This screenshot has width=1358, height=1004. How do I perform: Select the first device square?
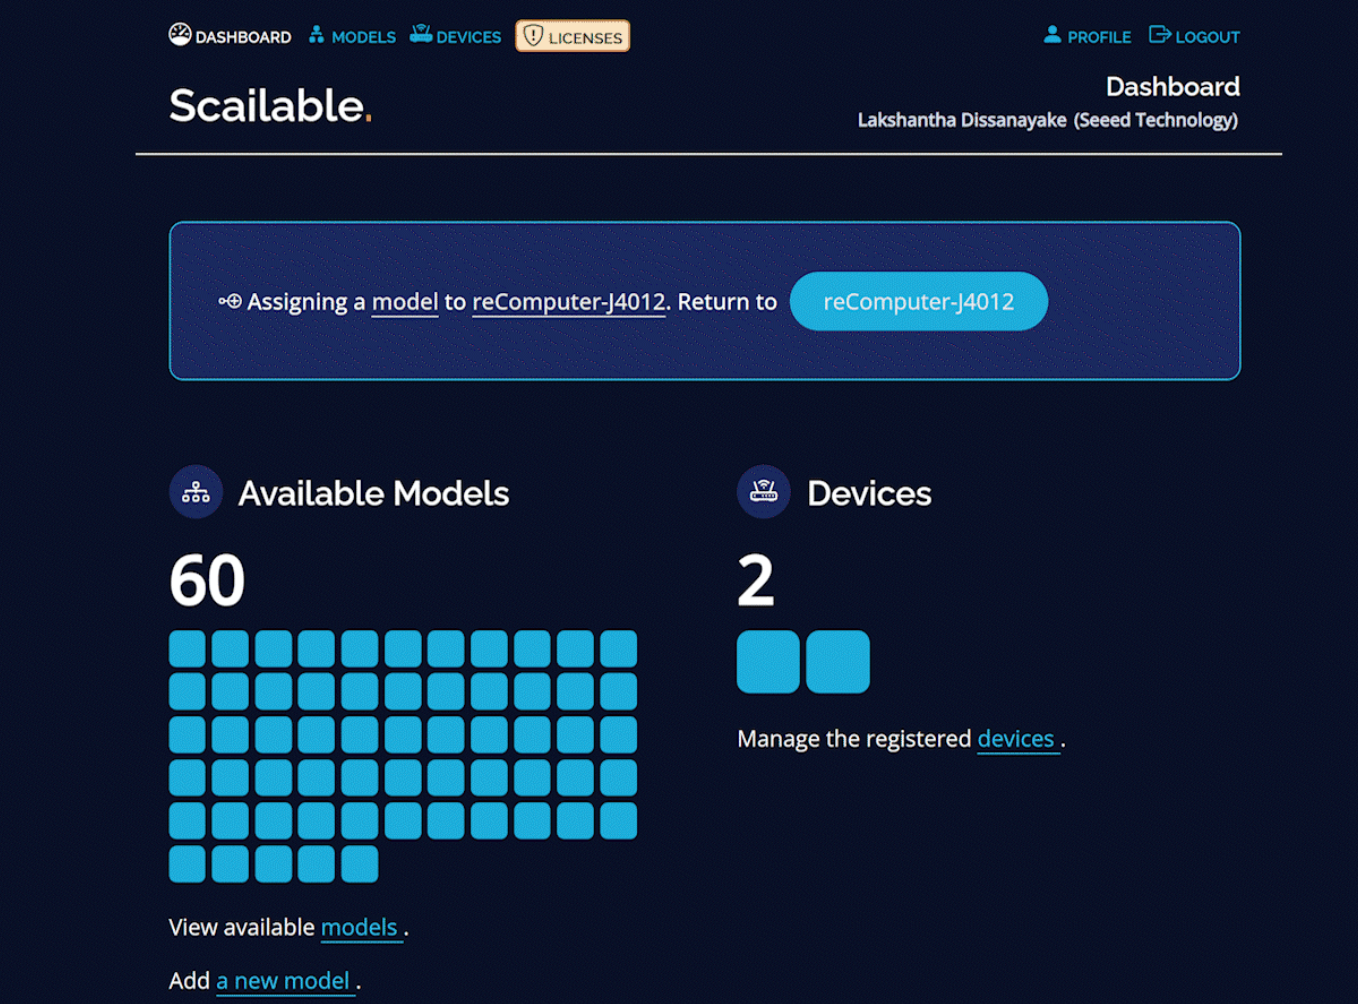coord(768,662)
